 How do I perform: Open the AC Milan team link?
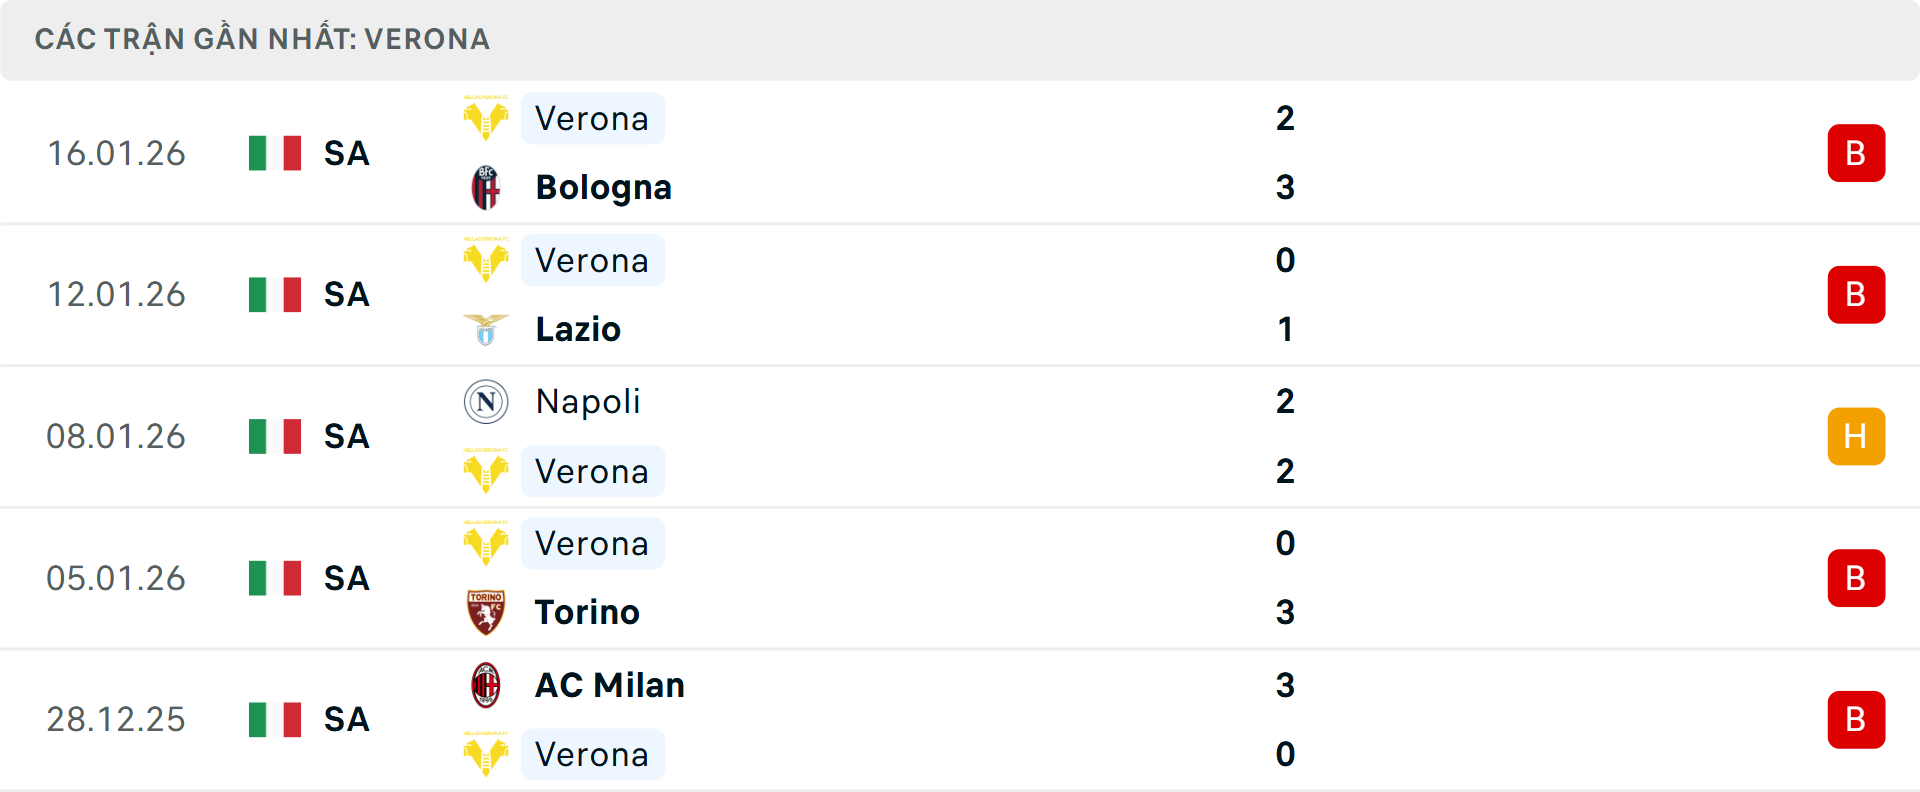pos(610,685)
